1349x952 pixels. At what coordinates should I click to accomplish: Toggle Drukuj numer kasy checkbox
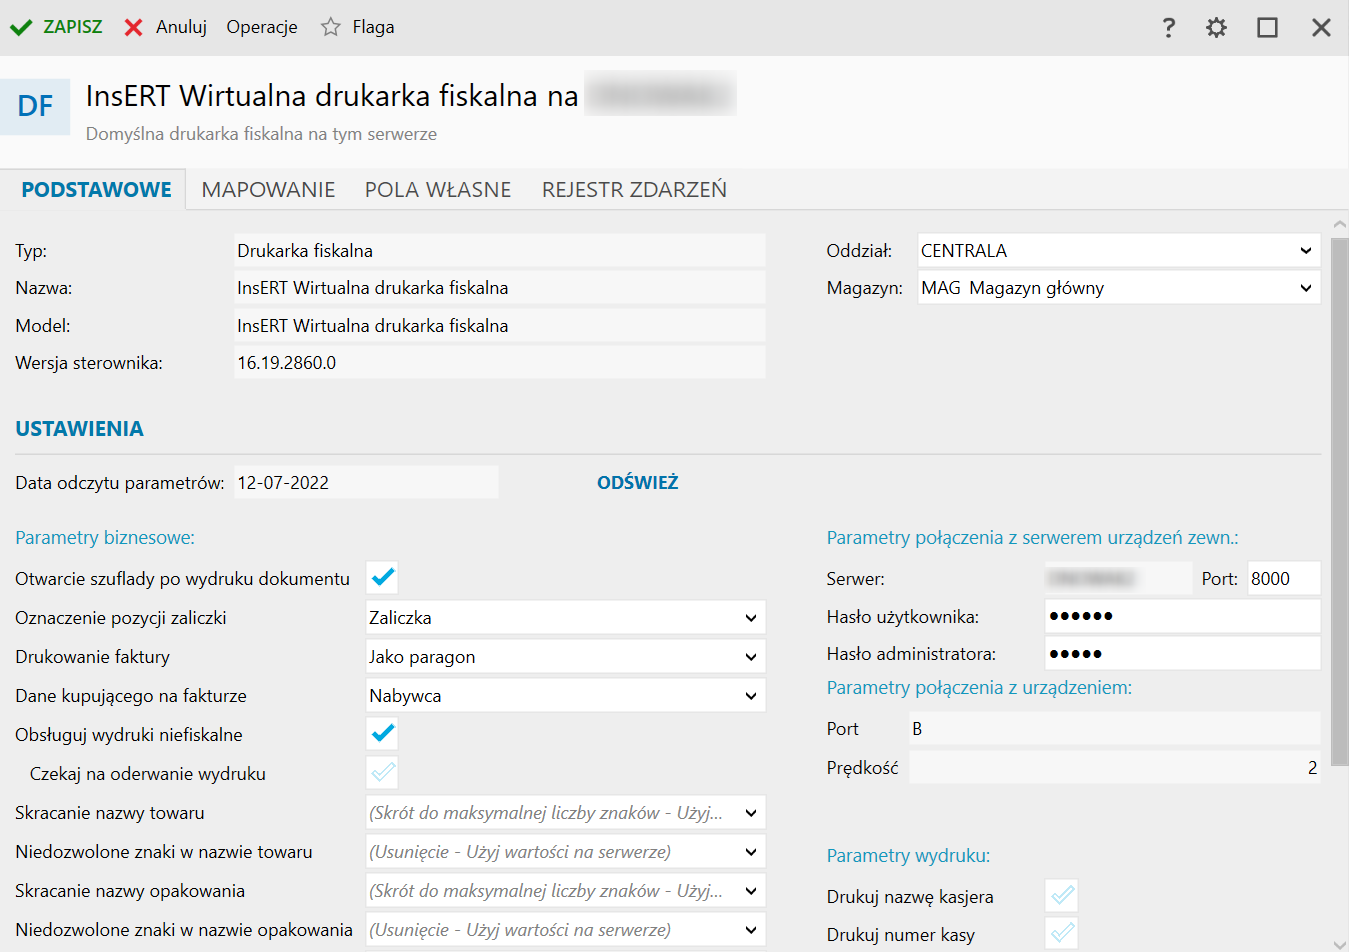pyautogui.click(x=1062, y=934)
